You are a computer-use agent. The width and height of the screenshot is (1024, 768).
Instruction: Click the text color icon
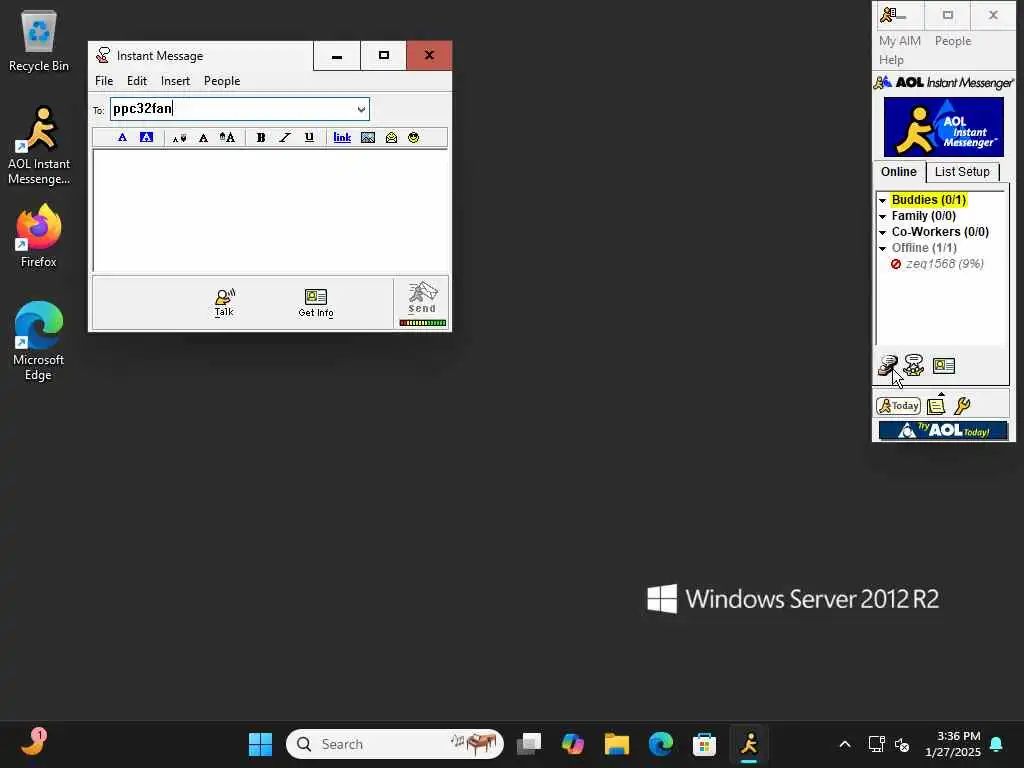[122, 137]
